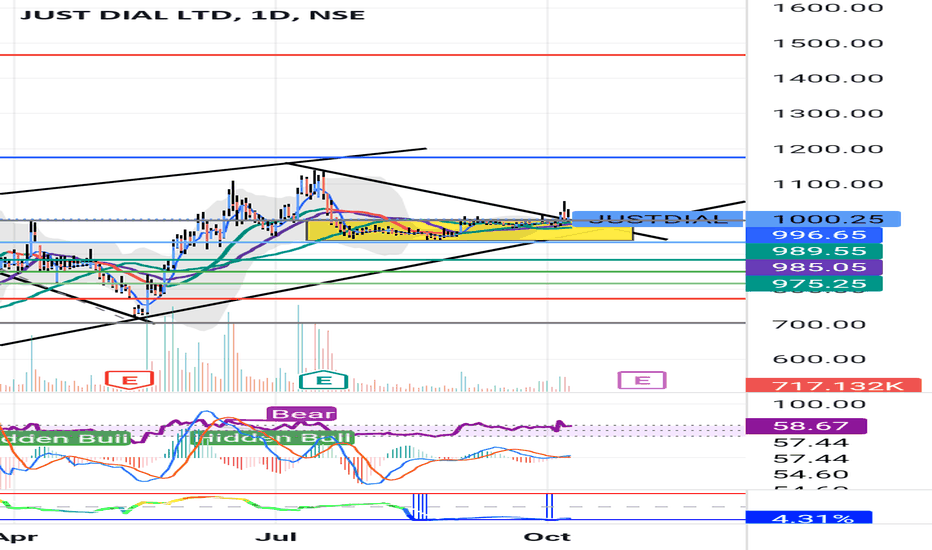Click the 1100.00 price axis label

(x=828, y=184)
